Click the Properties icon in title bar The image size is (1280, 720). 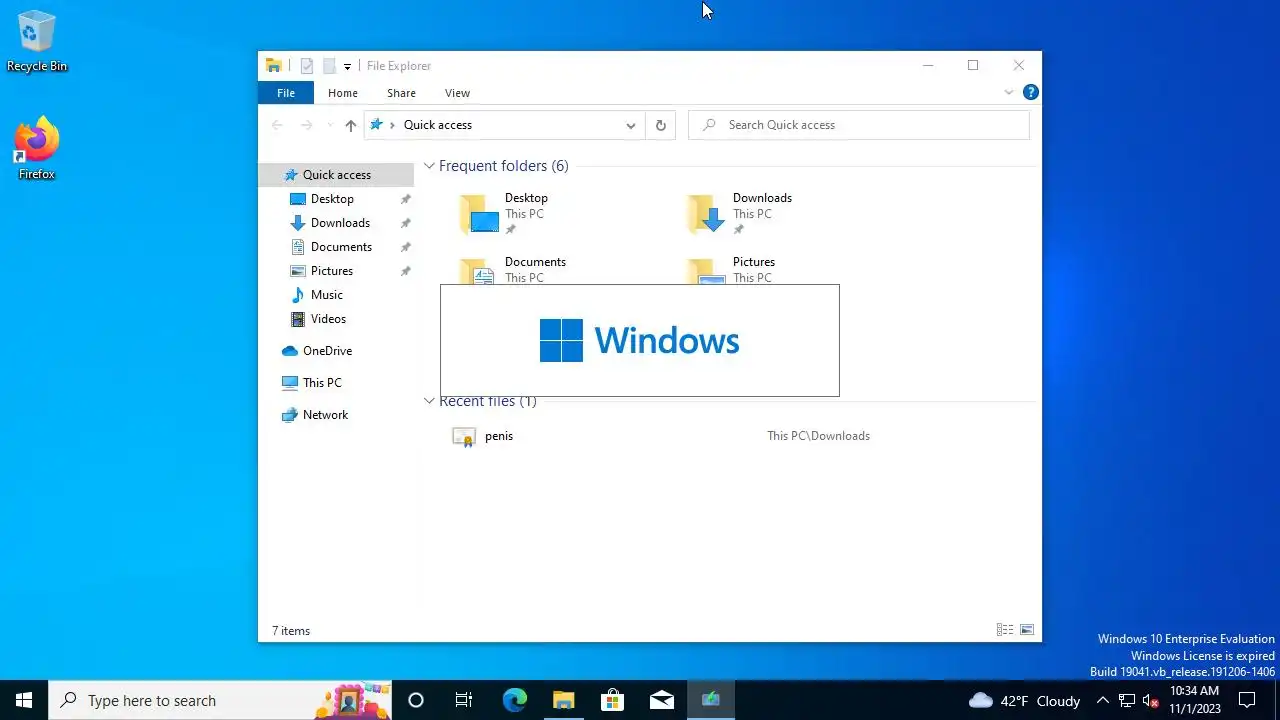point(307,66)
